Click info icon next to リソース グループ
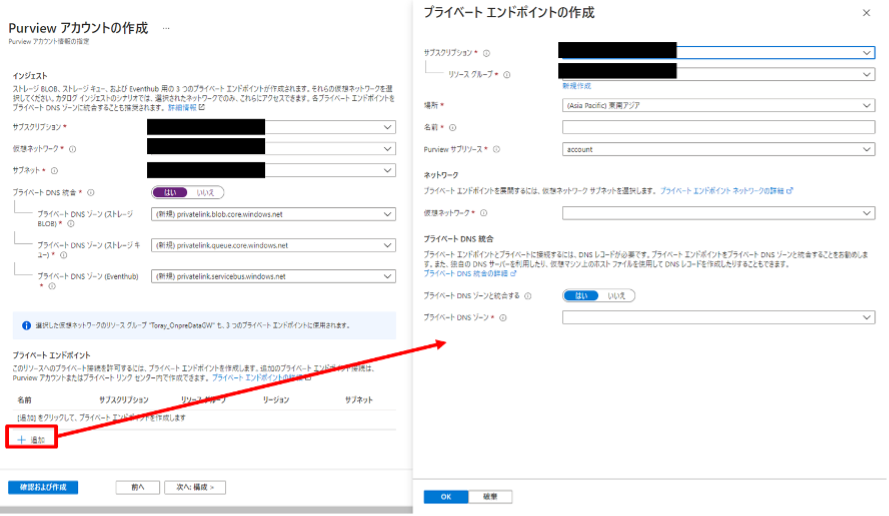This screenshot has width=889, height=516. tap(507, 75)
